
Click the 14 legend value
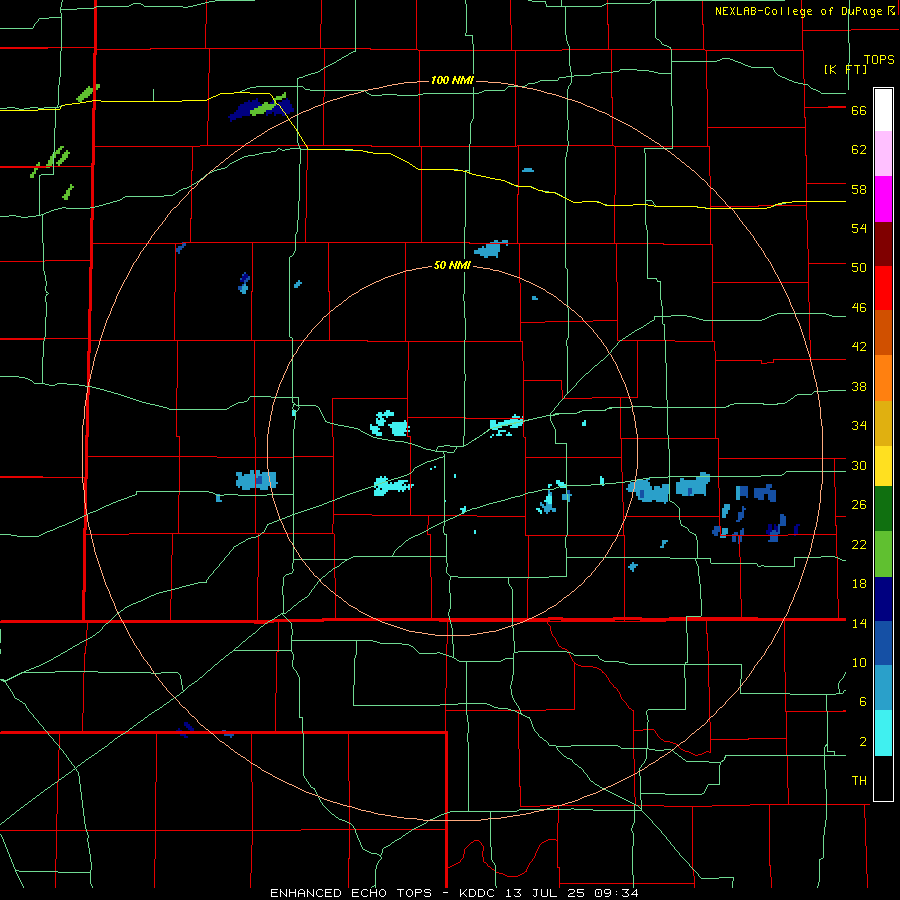click(x=859, y=623)
